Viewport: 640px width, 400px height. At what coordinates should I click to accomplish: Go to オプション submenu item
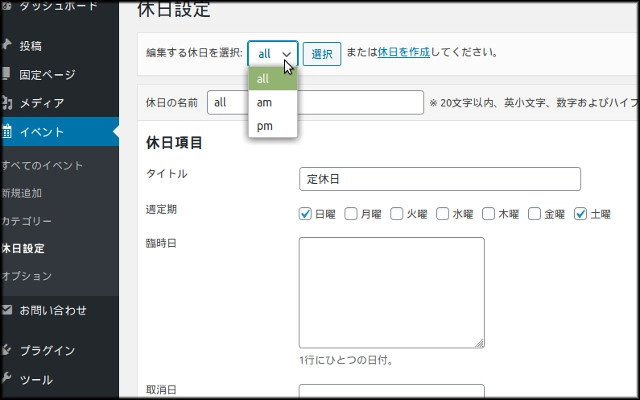tap(27, 276)
